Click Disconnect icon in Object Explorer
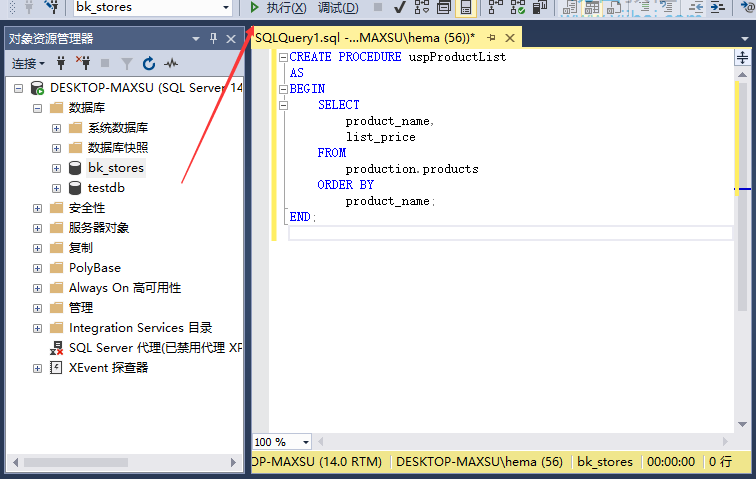This screenshot has height=479, width=756. click(x=83, y=63)
